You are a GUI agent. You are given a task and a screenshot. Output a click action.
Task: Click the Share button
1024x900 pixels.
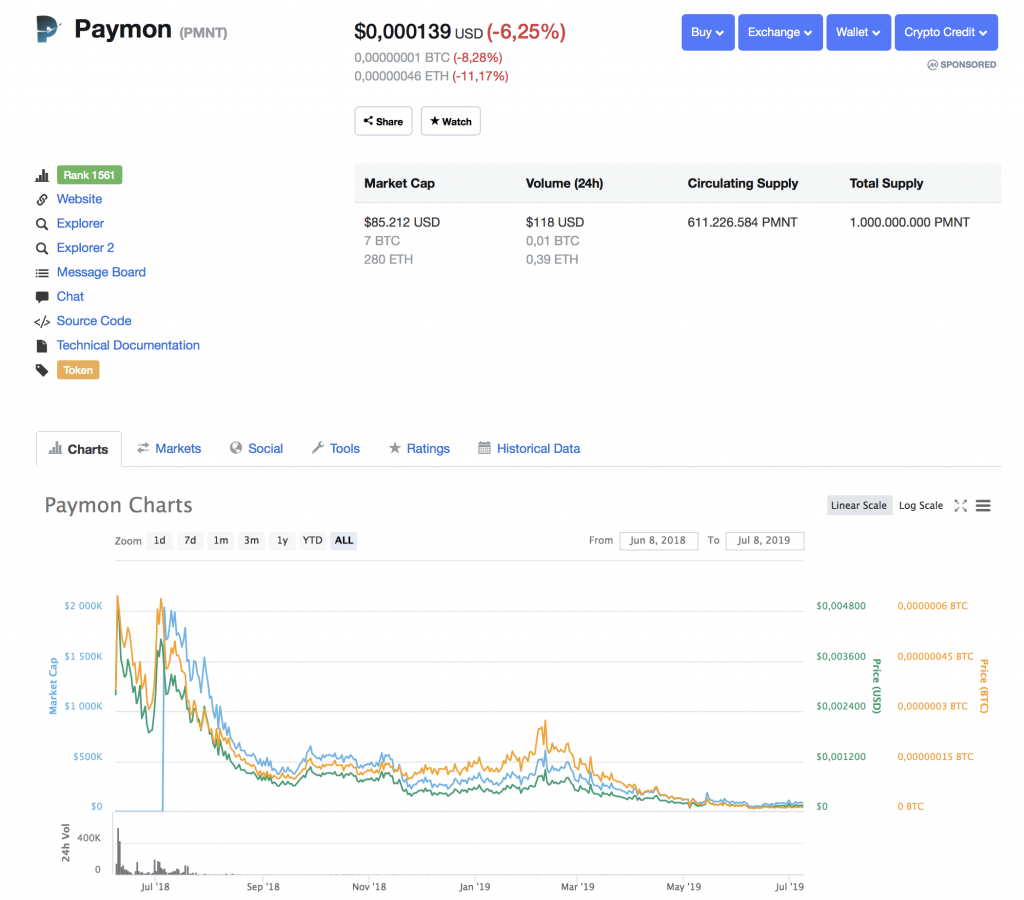(383, 121)
